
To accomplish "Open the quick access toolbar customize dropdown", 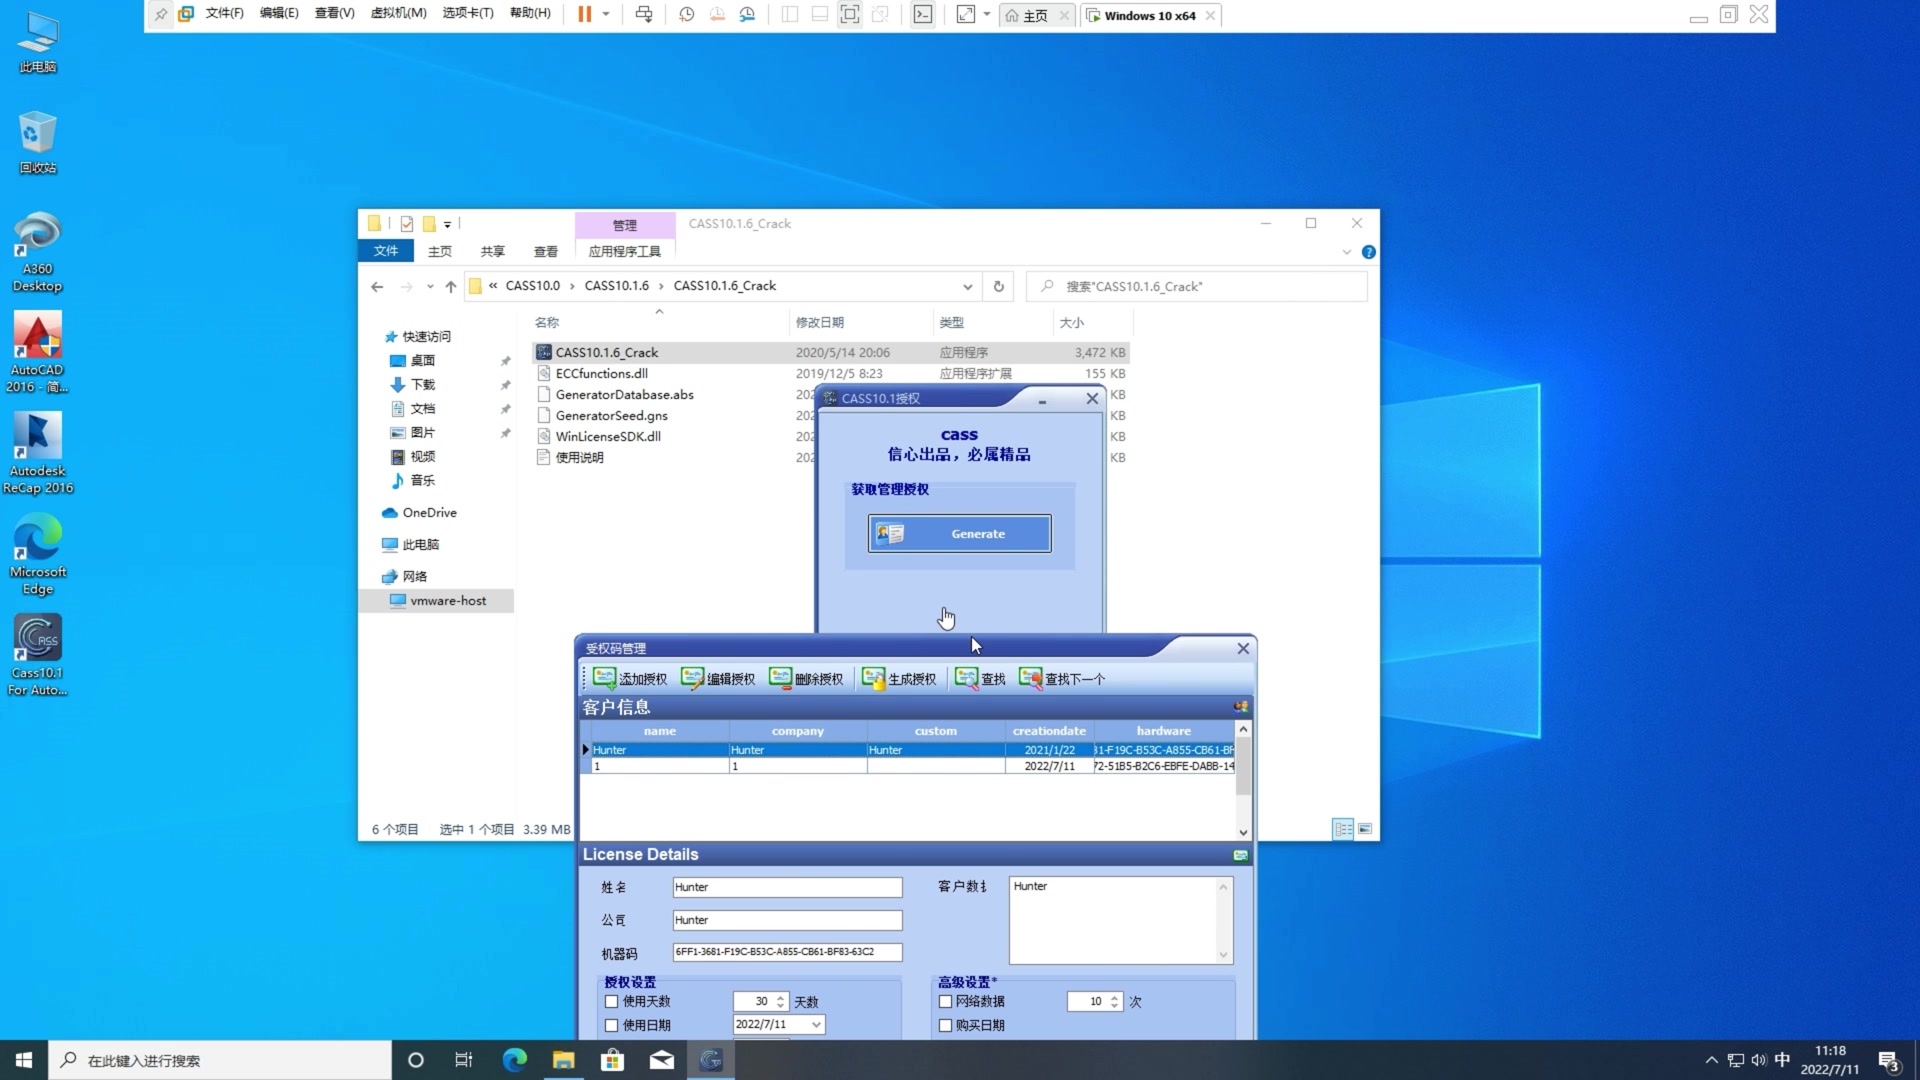I will click(447, 224).
